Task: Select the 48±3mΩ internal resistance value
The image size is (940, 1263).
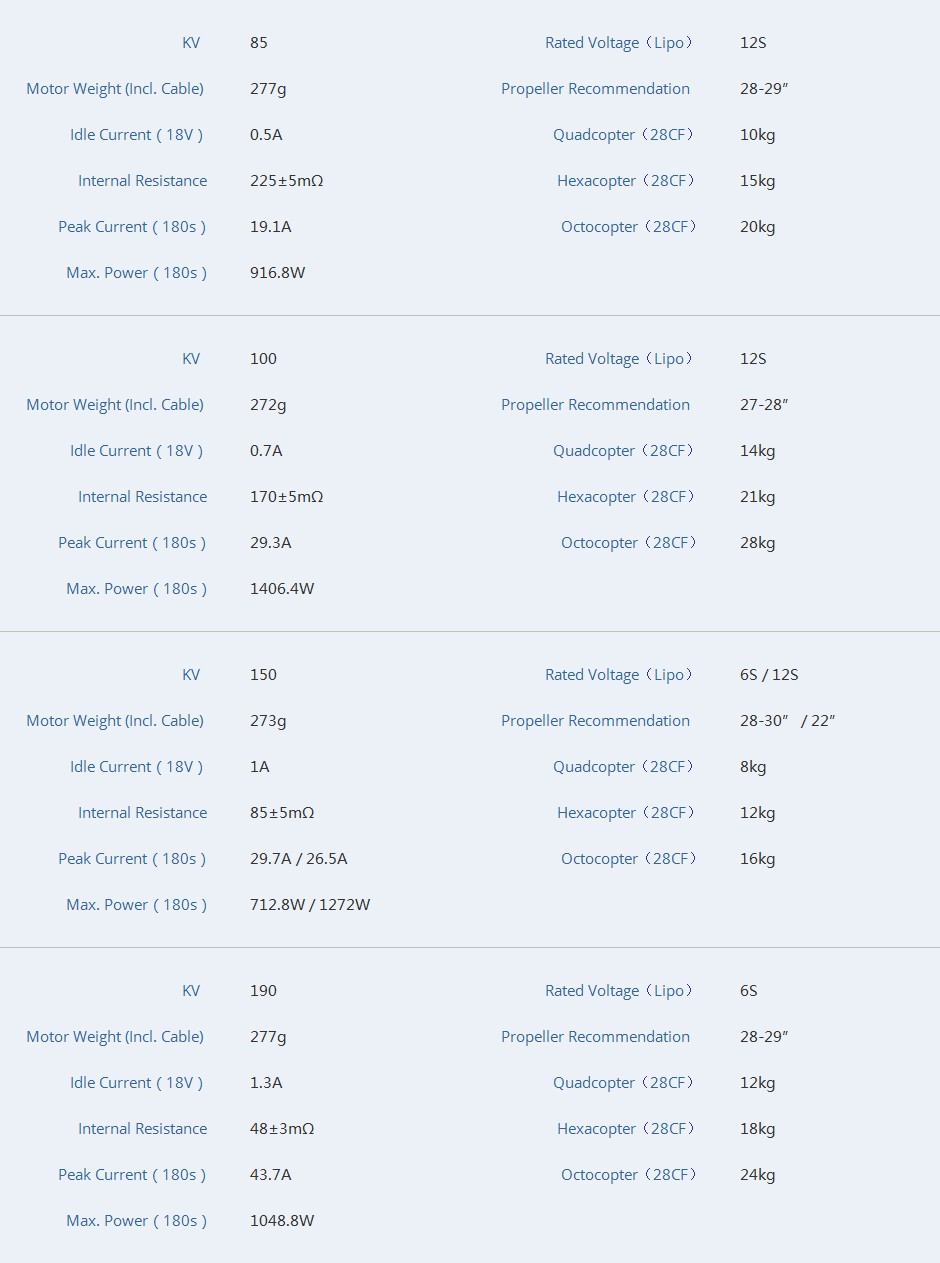Action: click(x=282, y=1129)
